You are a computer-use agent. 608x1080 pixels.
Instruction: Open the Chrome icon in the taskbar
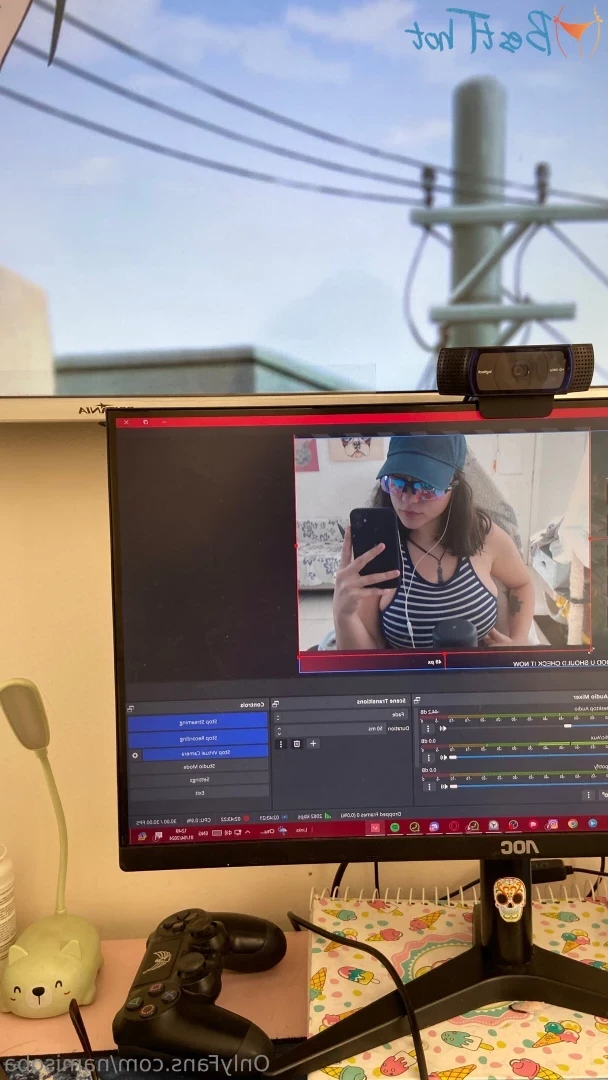572,823
